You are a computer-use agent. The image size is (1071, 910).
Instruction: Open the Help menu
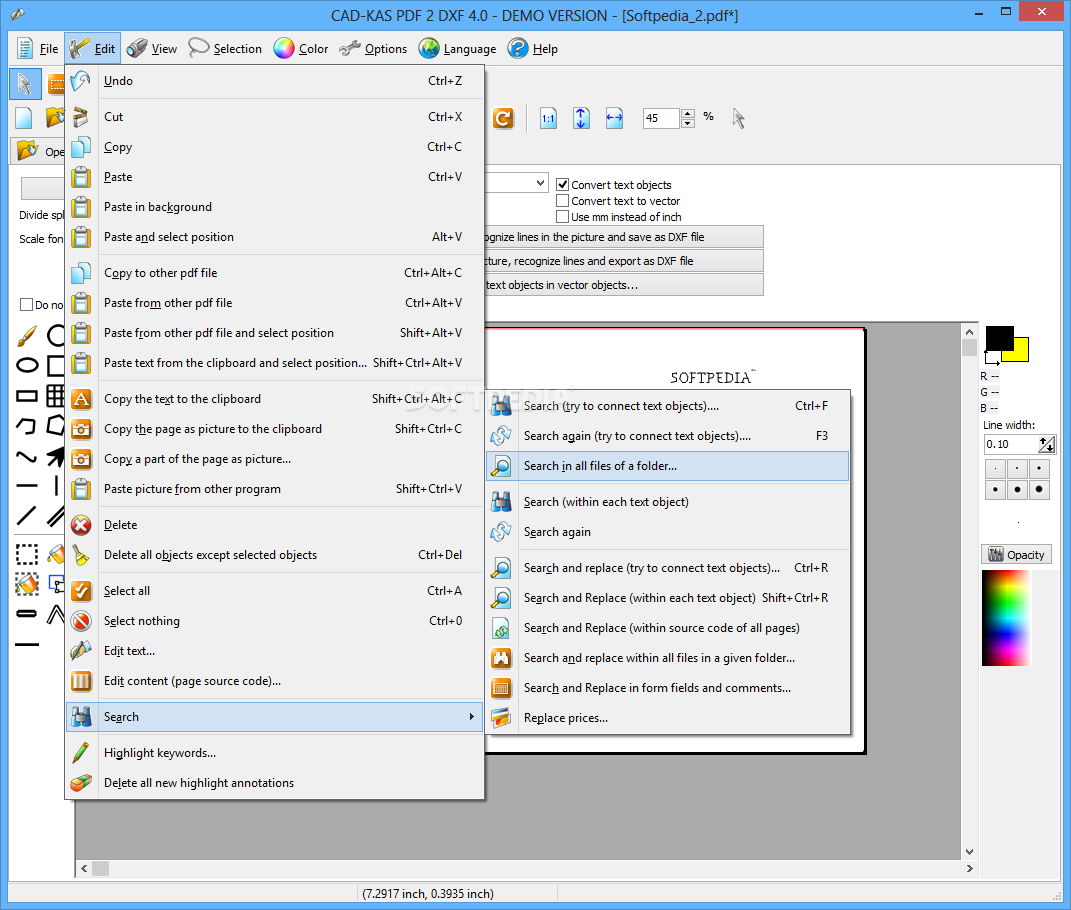click(x=533, y=49)
